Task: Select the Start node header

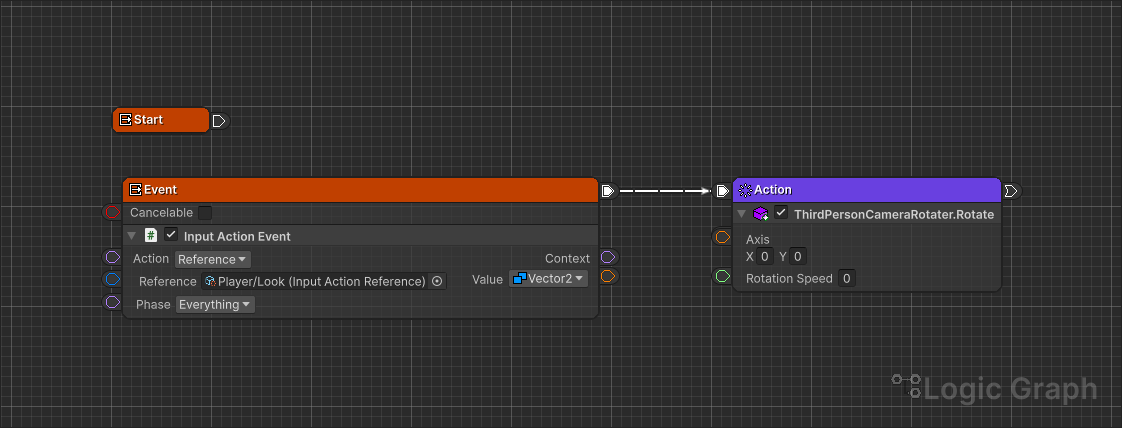Action: [160, 120]
